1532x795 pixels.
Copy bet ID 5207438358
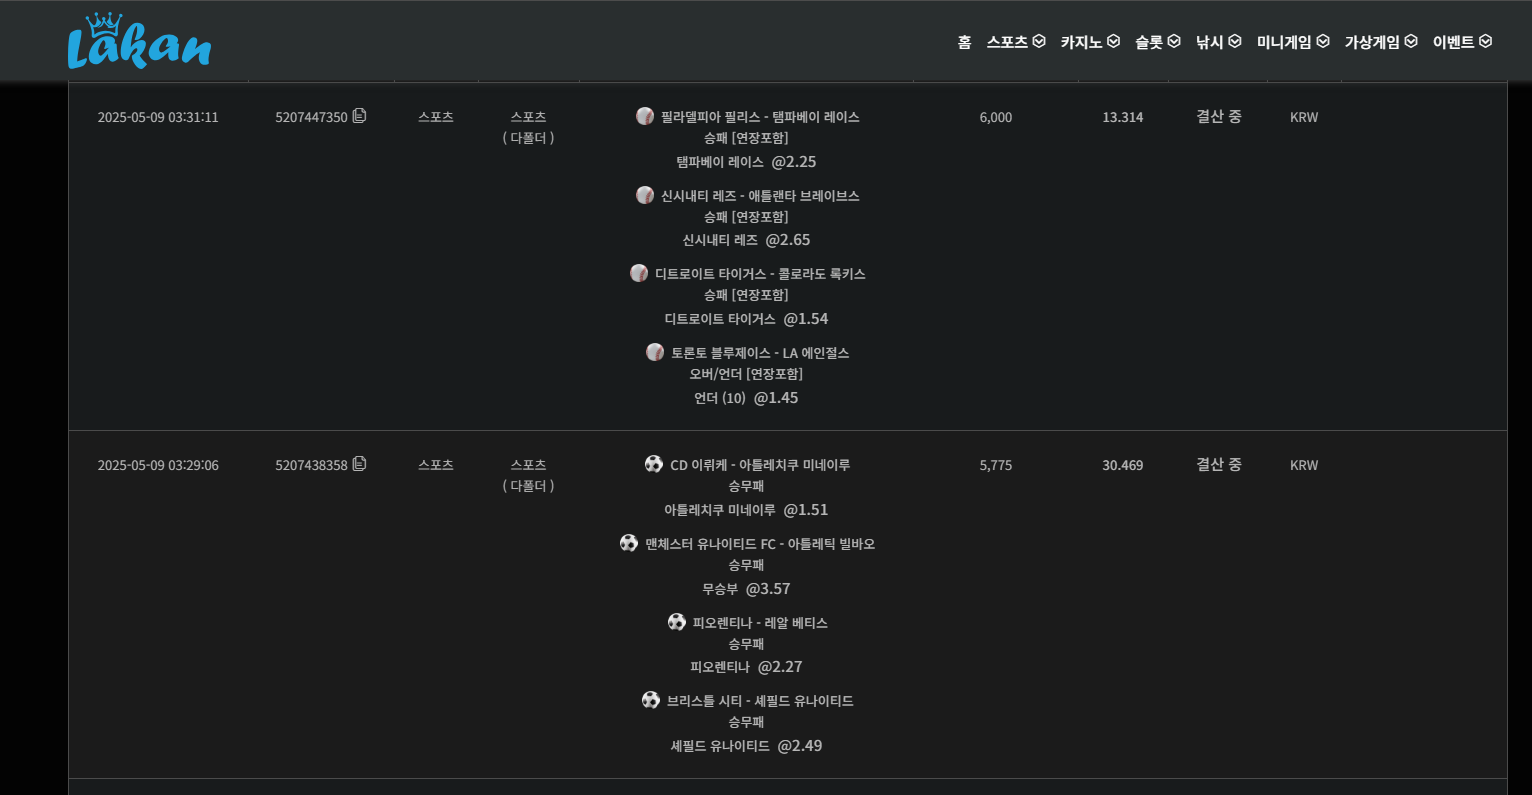(x=360, y=464)
